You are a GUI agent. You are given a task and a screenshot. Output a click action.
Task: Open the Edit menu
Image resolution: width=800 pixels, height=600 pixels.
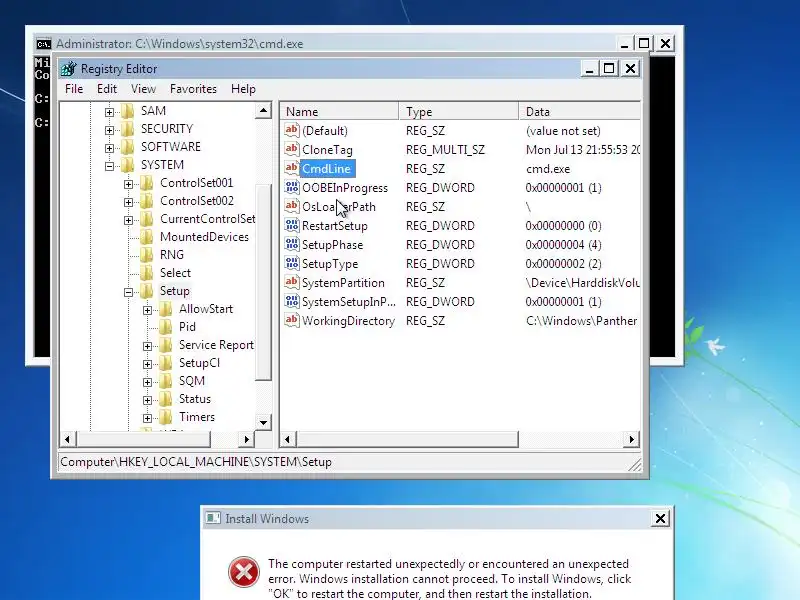pyautogui.click(x=107, y=89)
